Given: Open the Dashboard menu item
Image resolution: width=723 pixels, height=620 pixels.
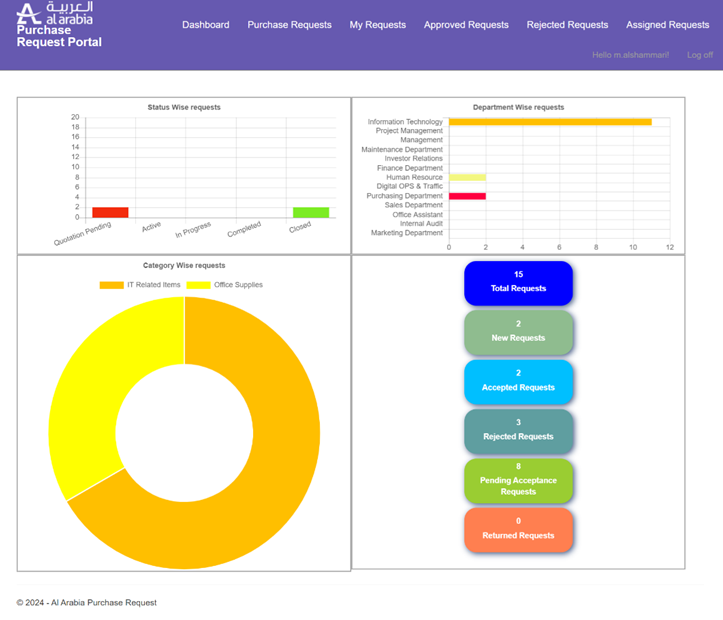Looking at the screenshot, I should pos(205,25).
